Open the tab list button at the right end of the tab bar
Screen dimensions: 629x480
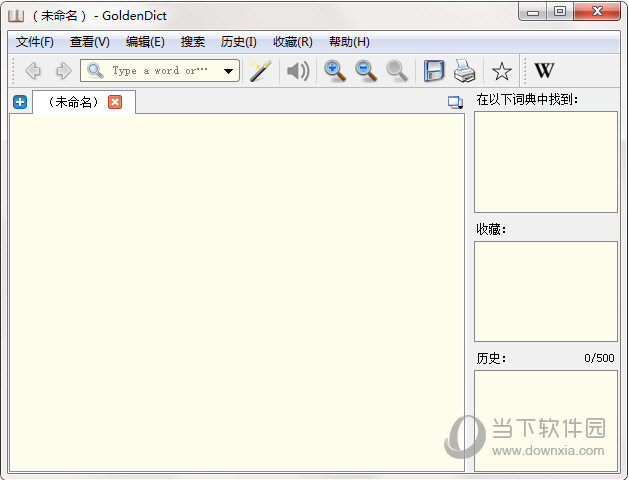[x=455, y=102]
